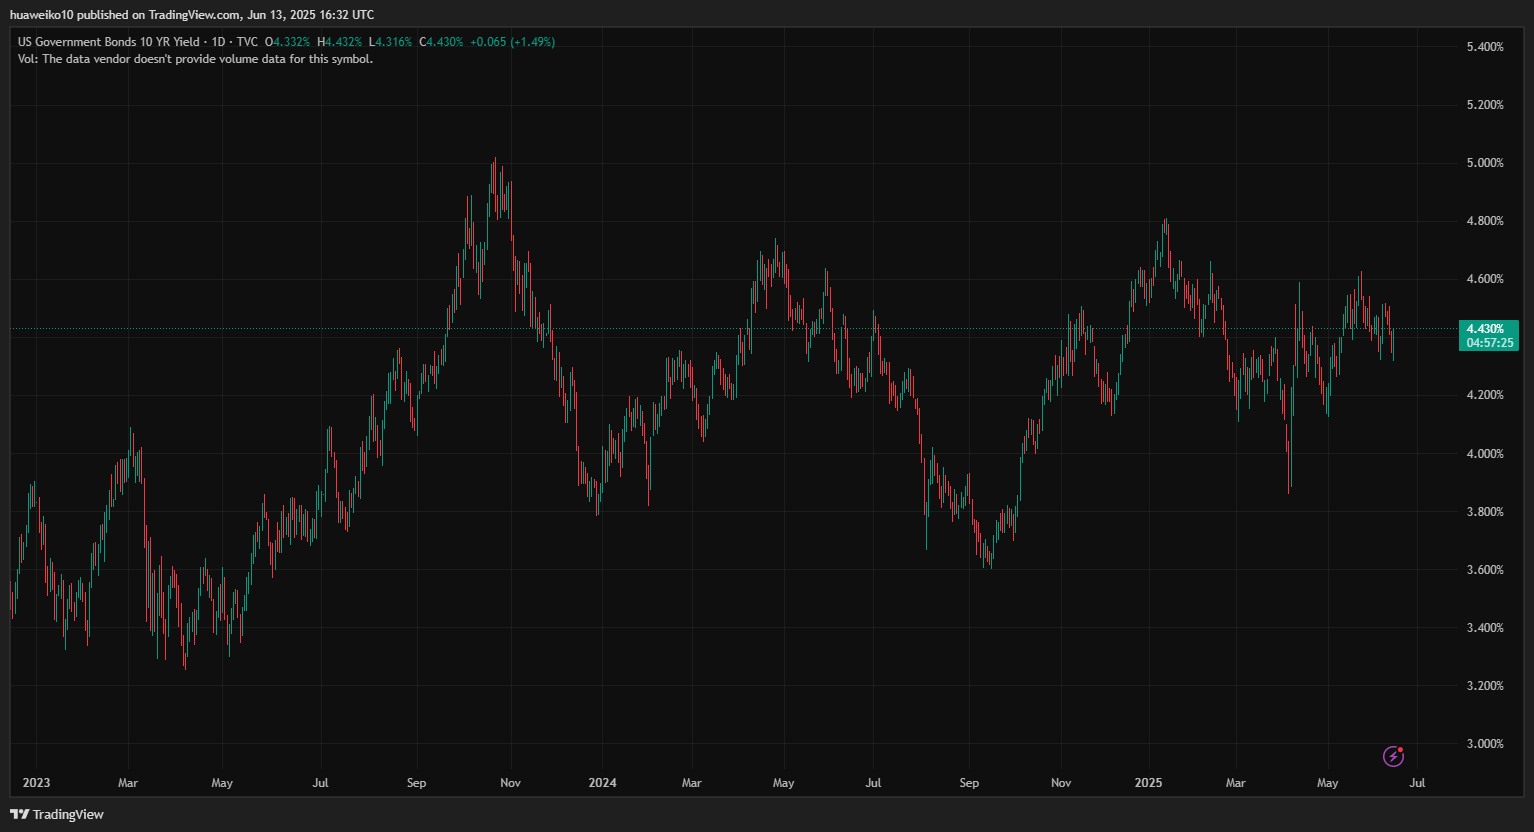1534x832 pixels.
Task: Click the 3.600% price axis label
Action: point(1485,570)
